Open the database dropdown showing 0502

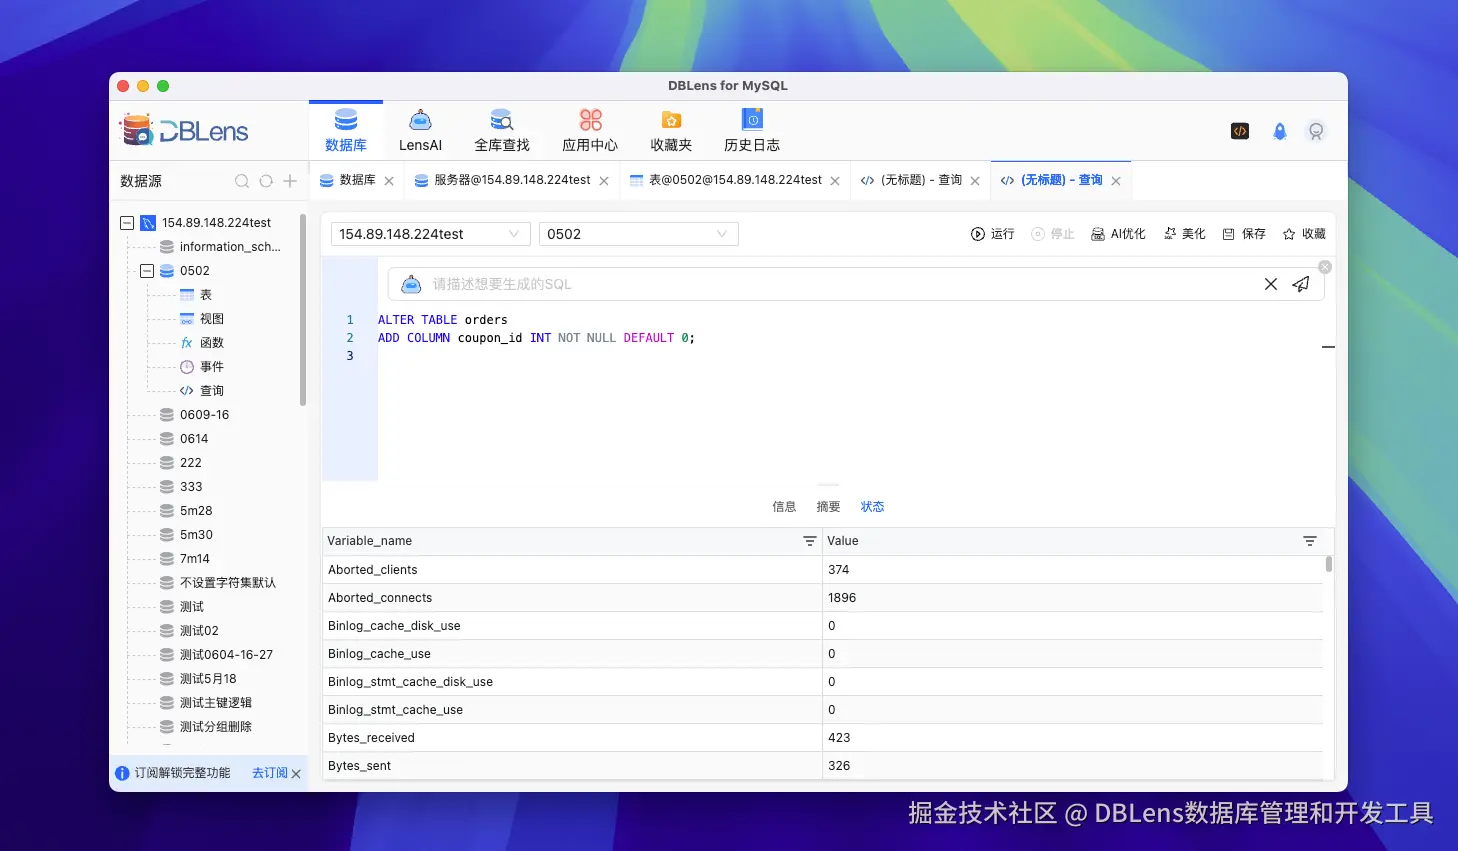639,234
